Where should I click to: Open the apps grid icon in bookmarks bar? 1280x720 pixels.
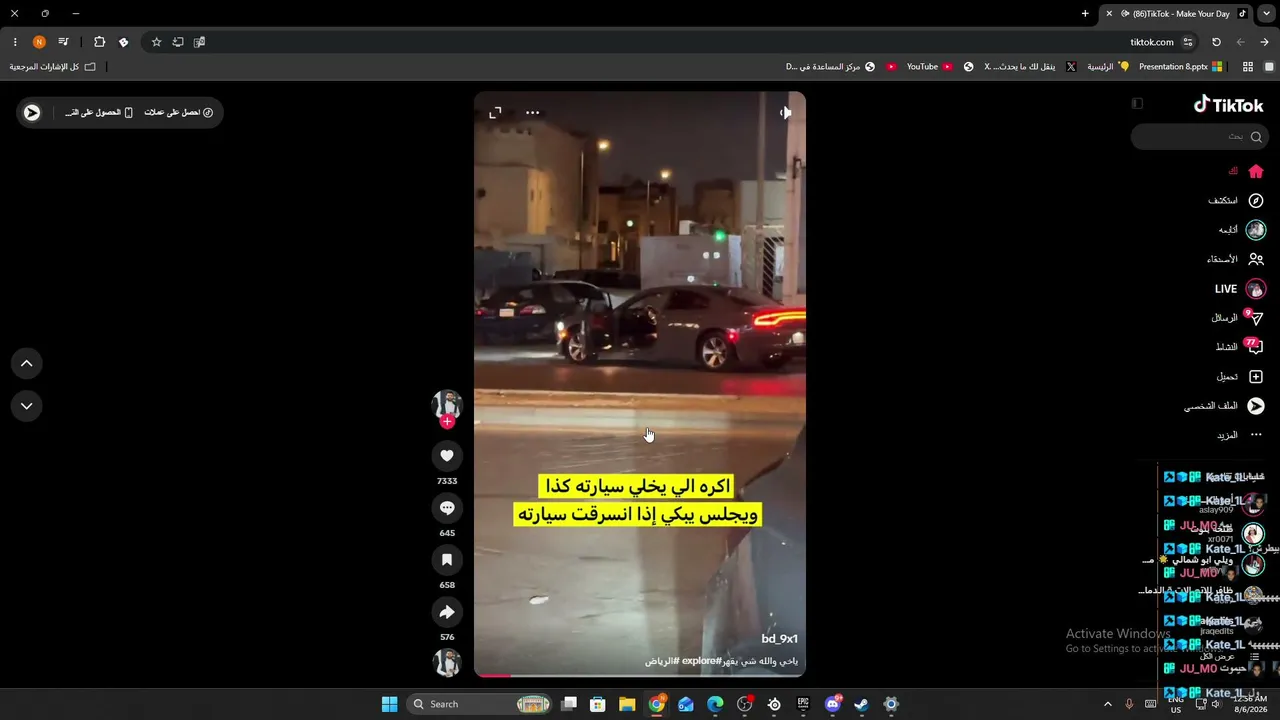tap(1248, 67)
